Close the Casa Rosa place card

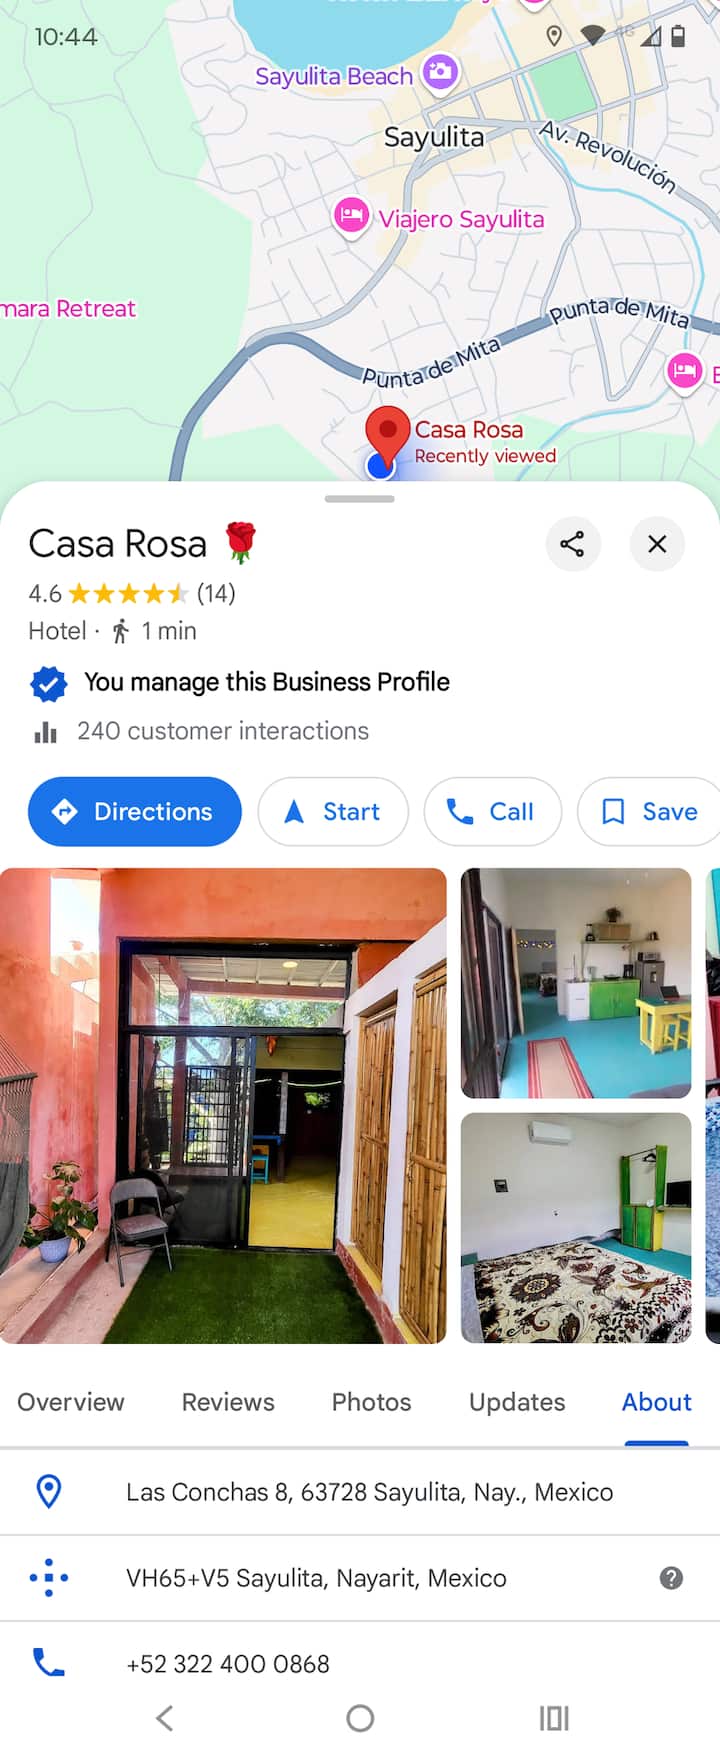point(657,544)
